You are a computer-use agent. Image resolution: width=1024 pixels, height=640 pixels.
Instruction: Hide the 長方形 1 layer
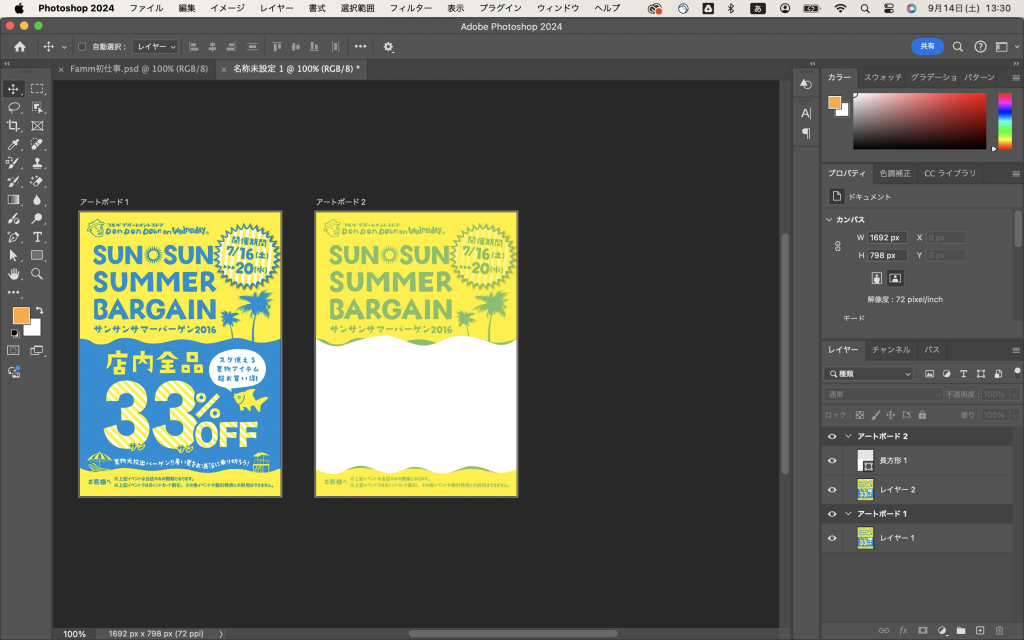click(832, 461)
